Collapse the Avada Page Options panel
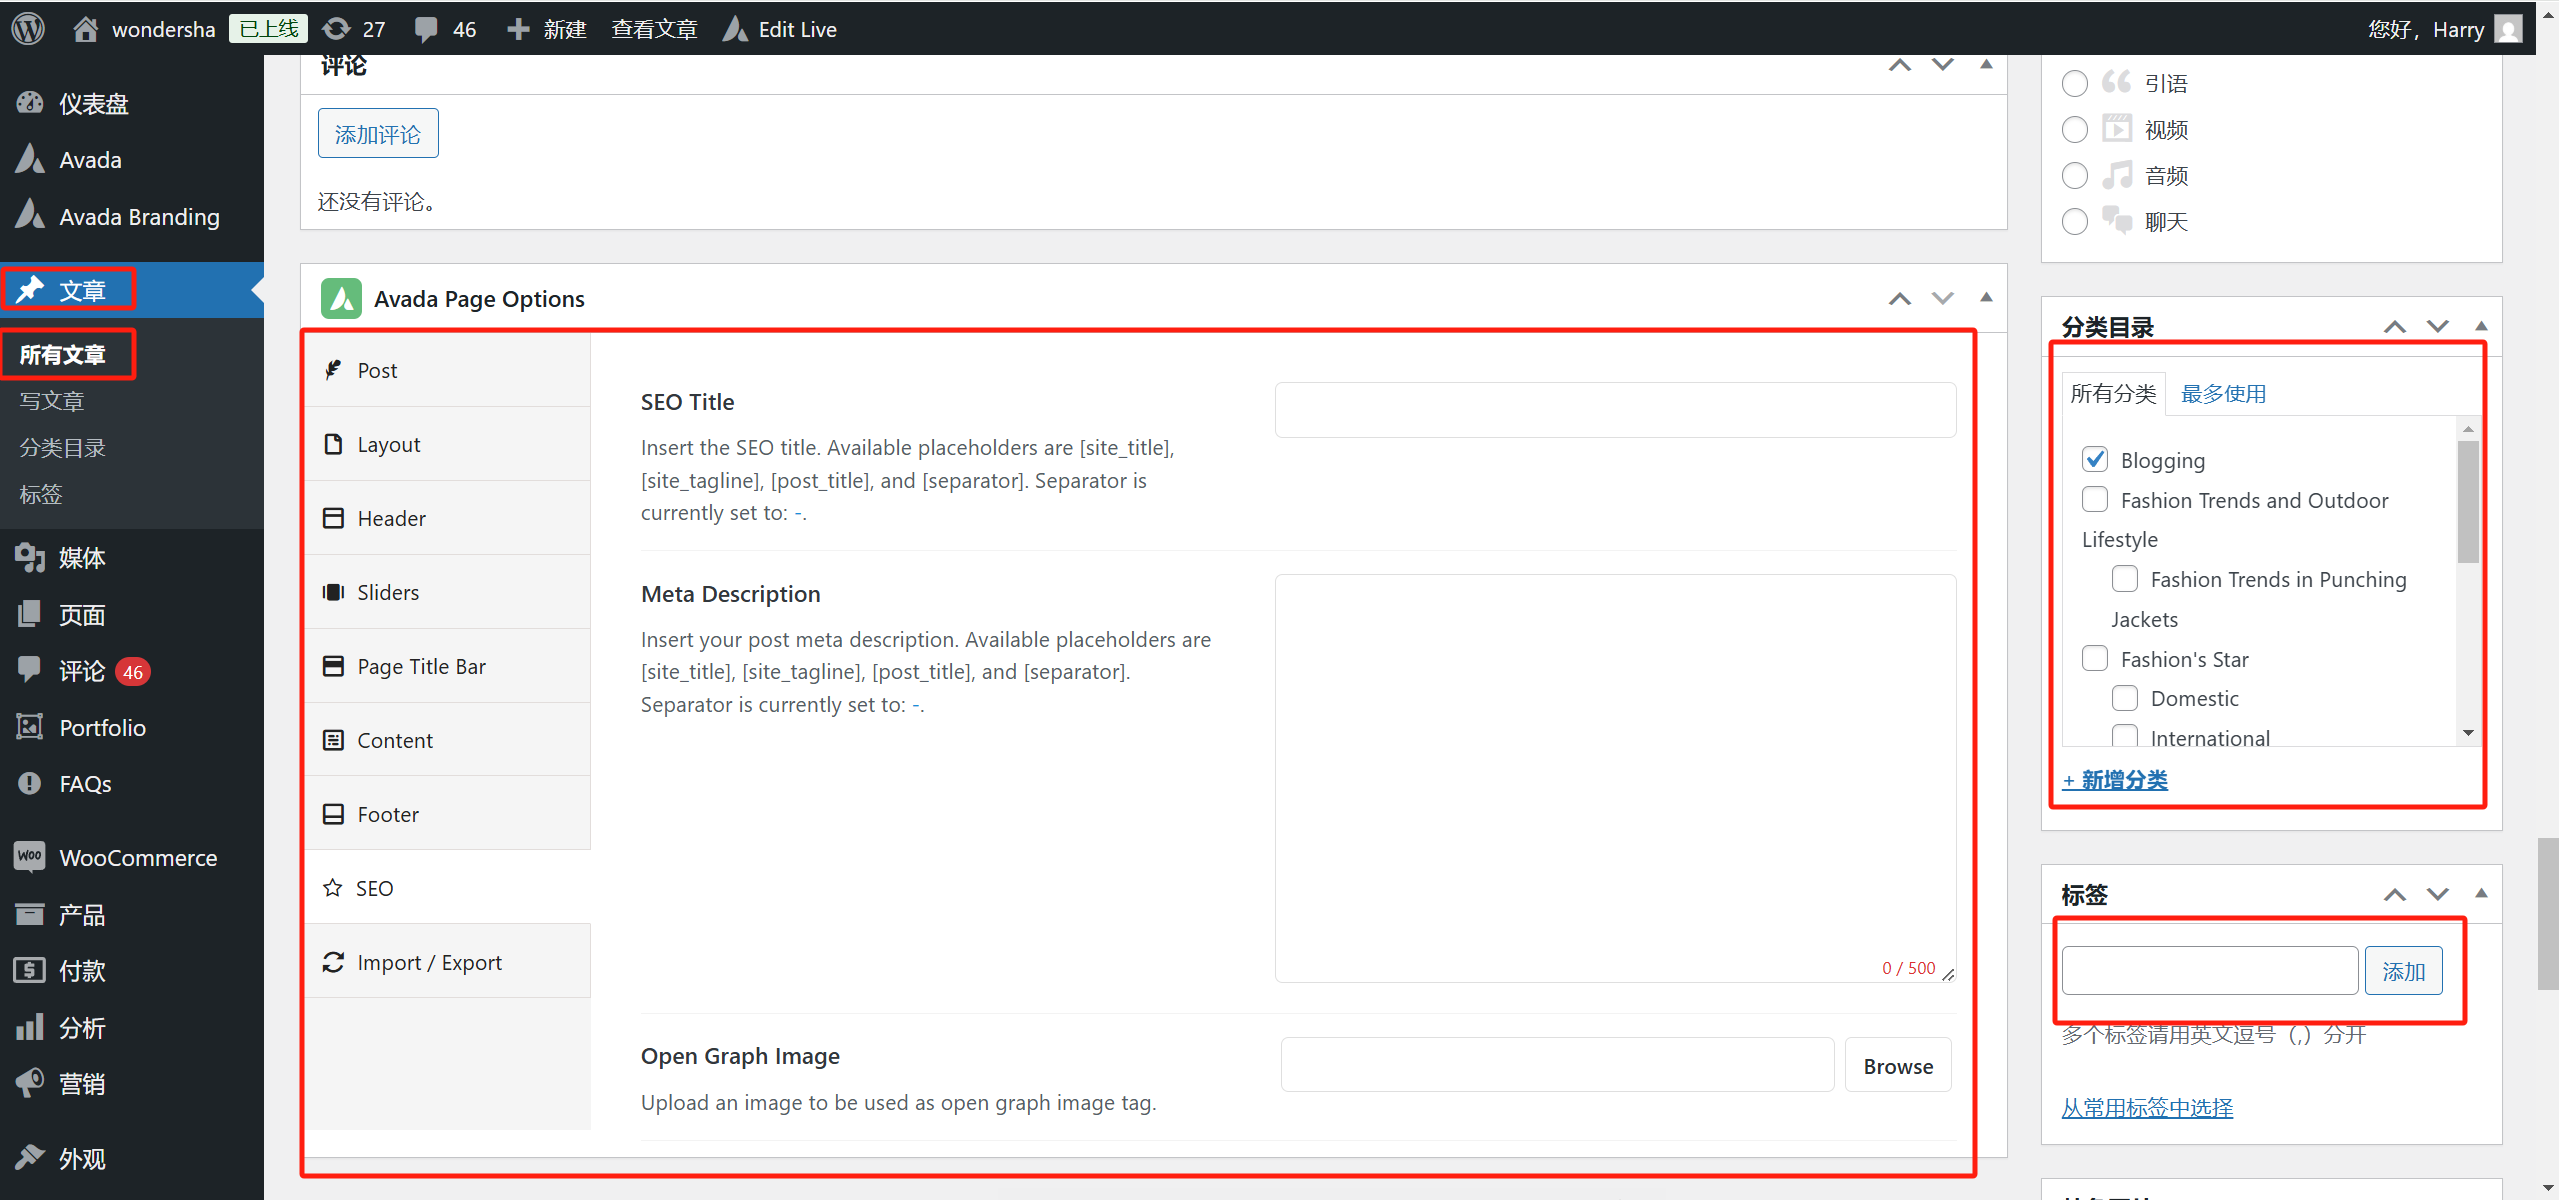2559x1200 pixels. pos(1987,298)
